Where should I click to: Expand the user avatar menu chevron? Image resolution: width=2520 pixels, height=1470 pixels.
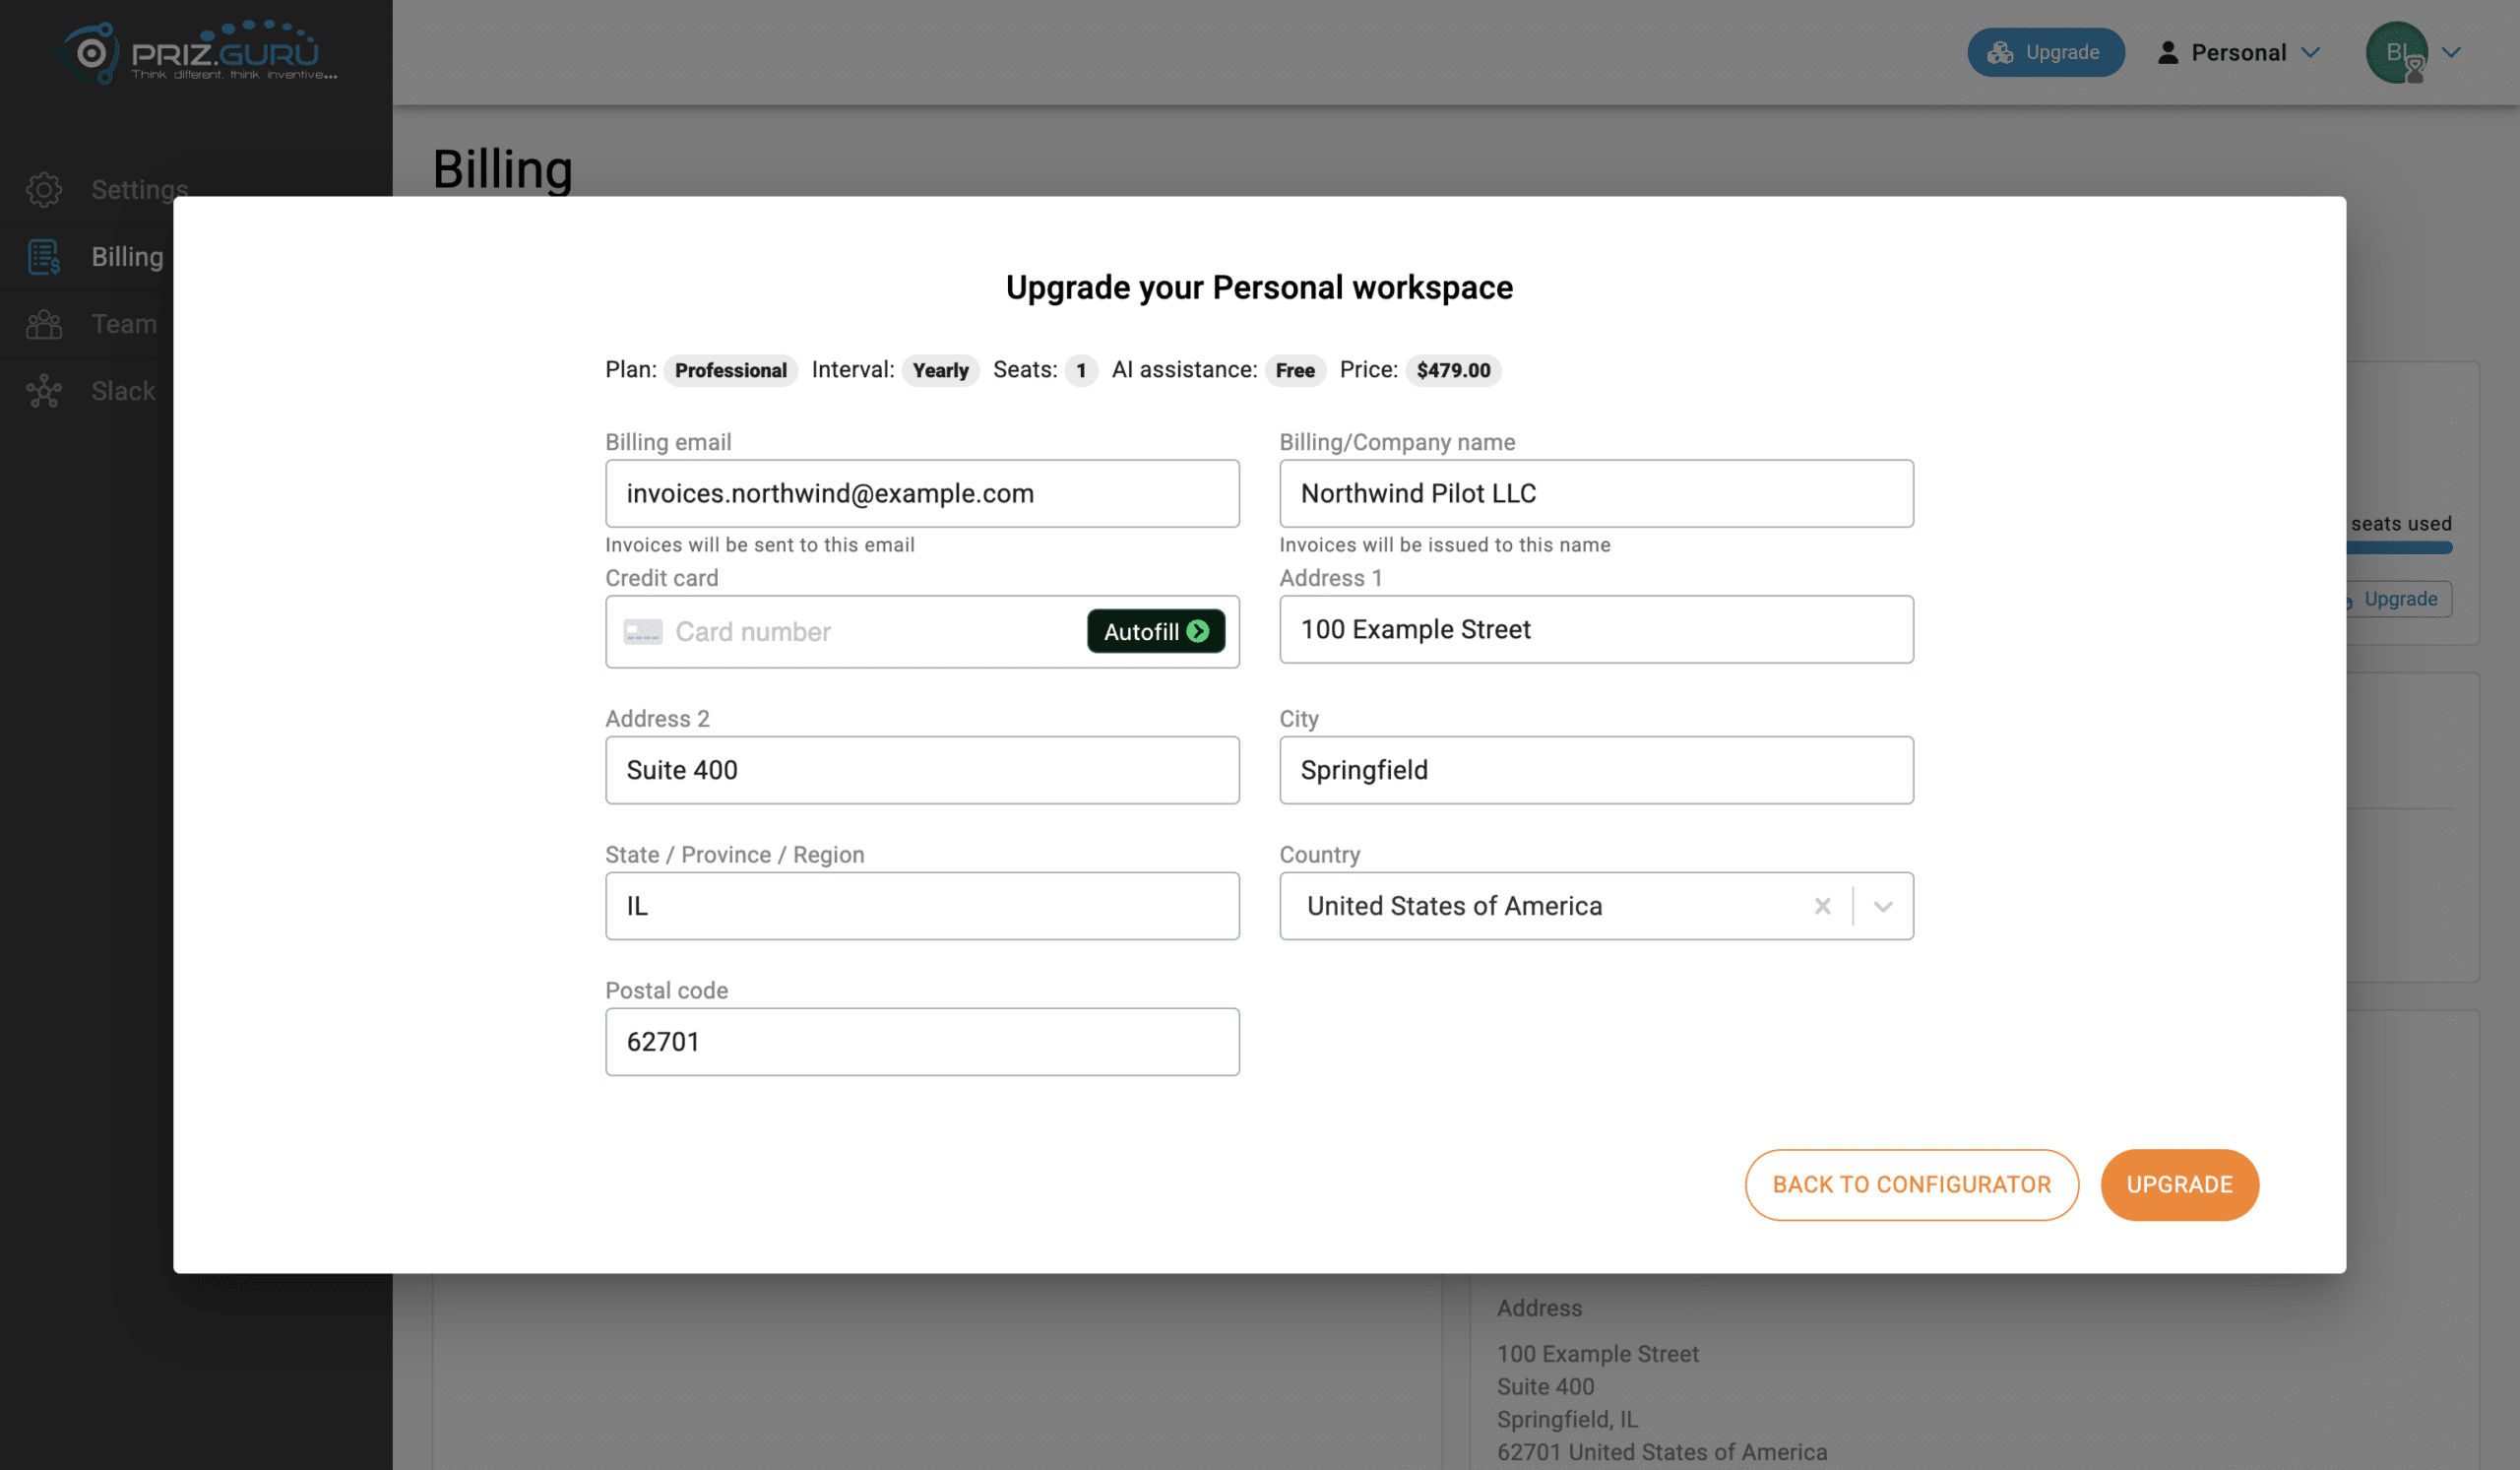tap(2451, 52)
